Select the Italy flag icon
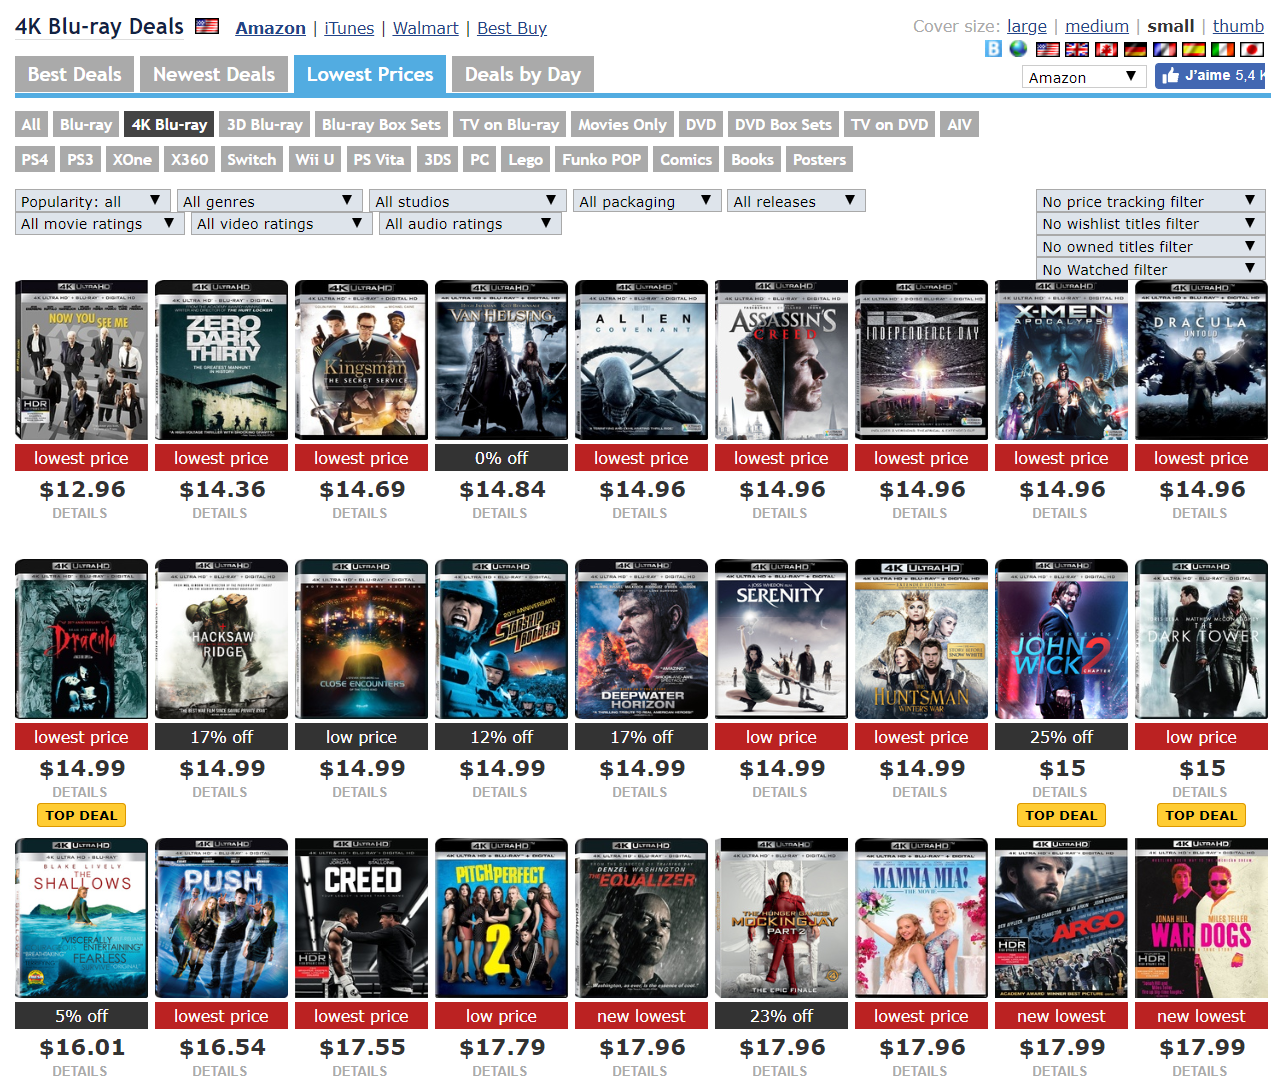This screenshot has height=1080, width=1276. pos(1223,49)
